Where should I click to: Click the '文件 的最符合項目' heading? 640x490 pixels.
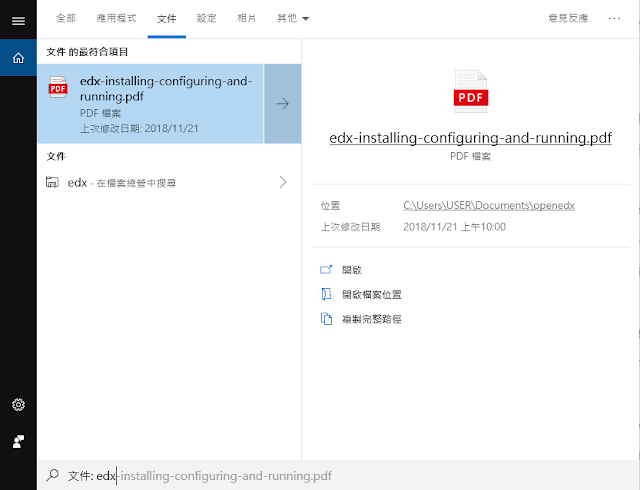[87, 52]
